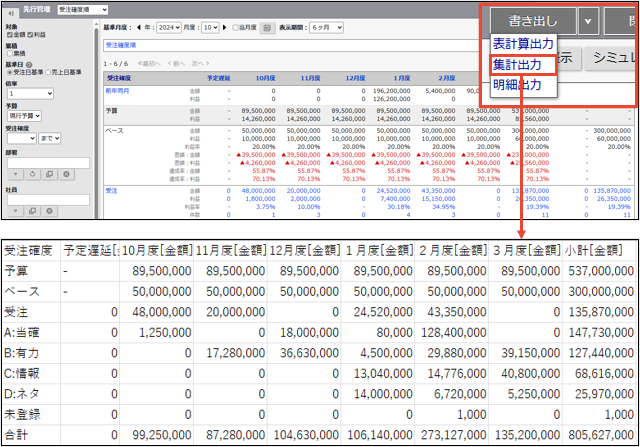Viewport: 640px width, 447px height.
Task: Check the 当月度 checkbox
Action: (235, 28)
